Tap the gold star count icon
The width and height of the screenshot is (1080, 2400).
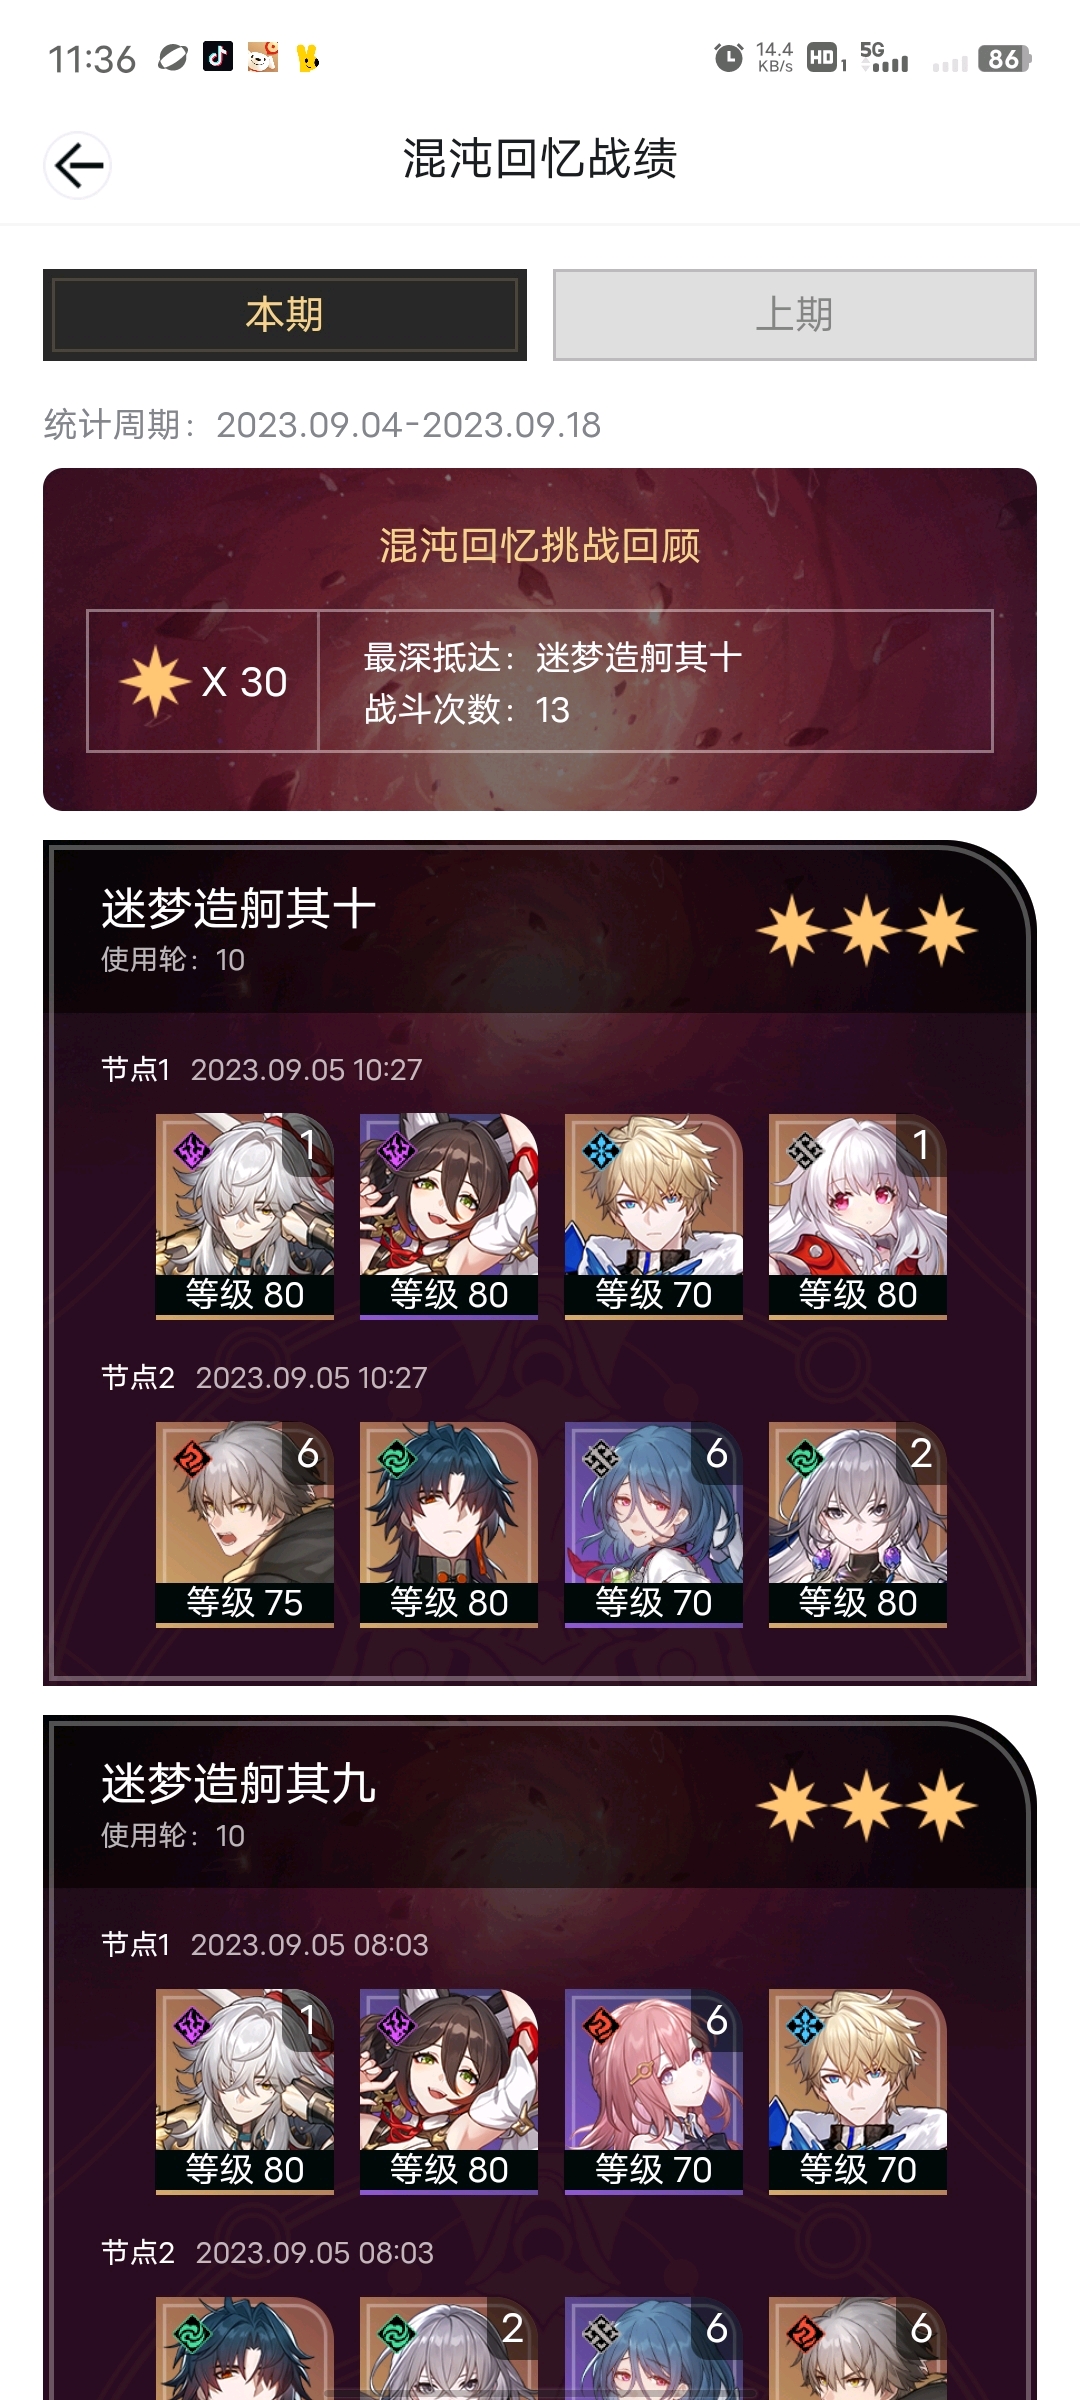(x=155, y=681)
